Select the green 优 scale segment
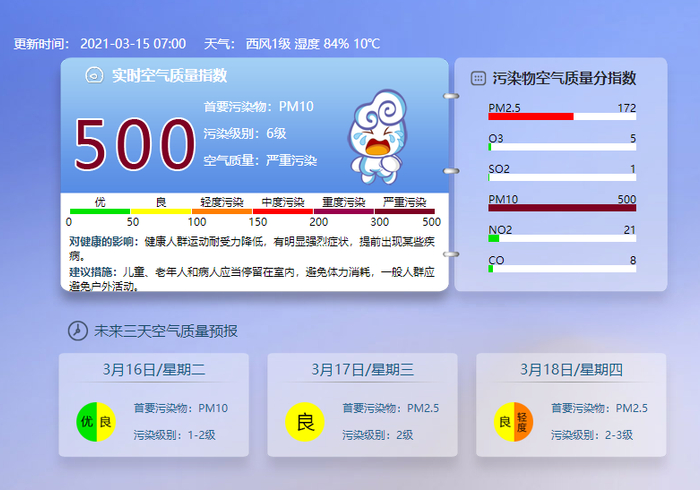 point(100,211)
